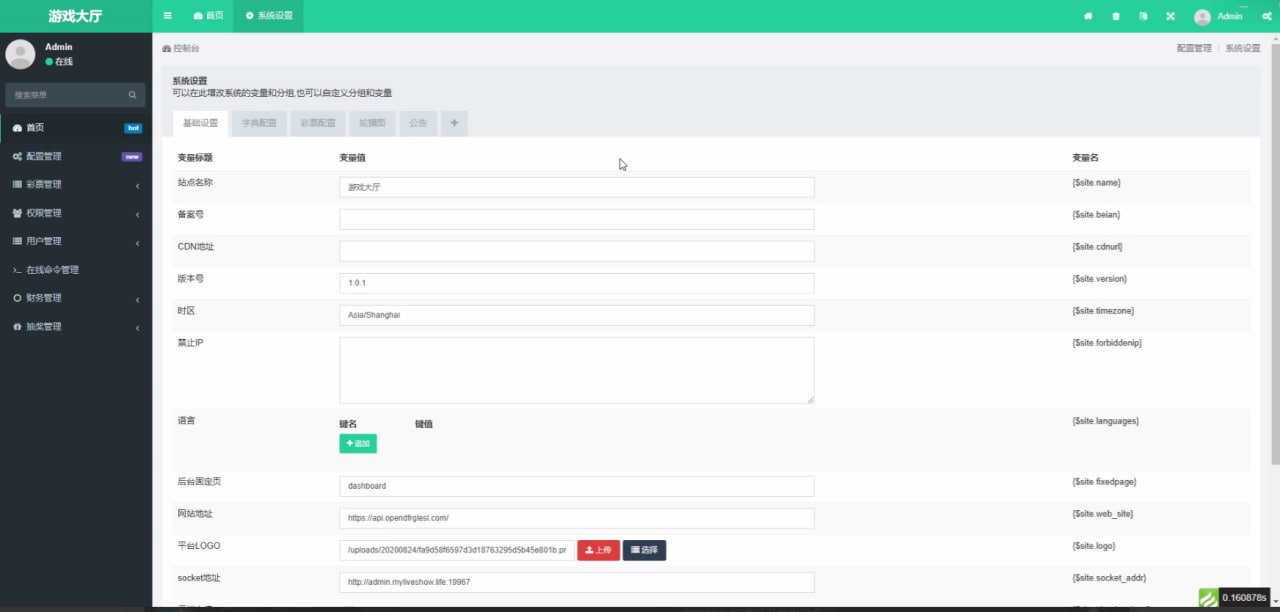This screenshot has width=1280, height=612.
Task: Toggle the sidebar hamburger menu icon
Action: 167,16
